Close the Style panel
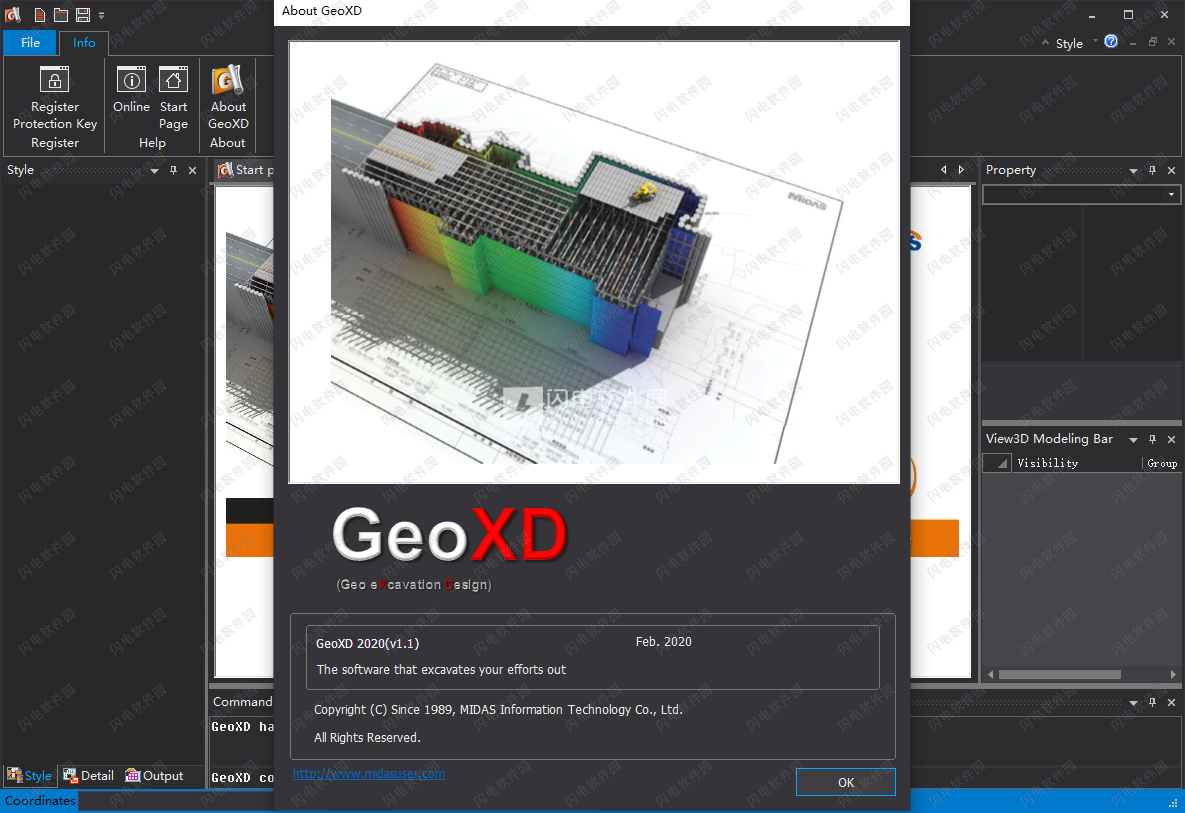 [193, 171]
